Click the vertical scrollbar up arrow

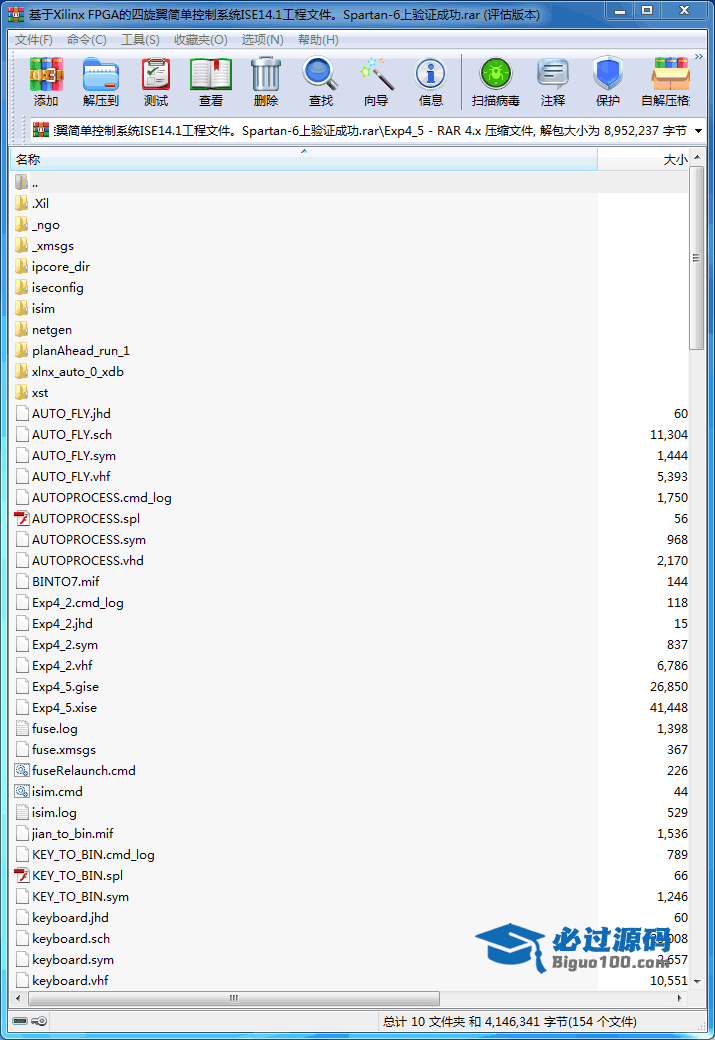point(696,158)
